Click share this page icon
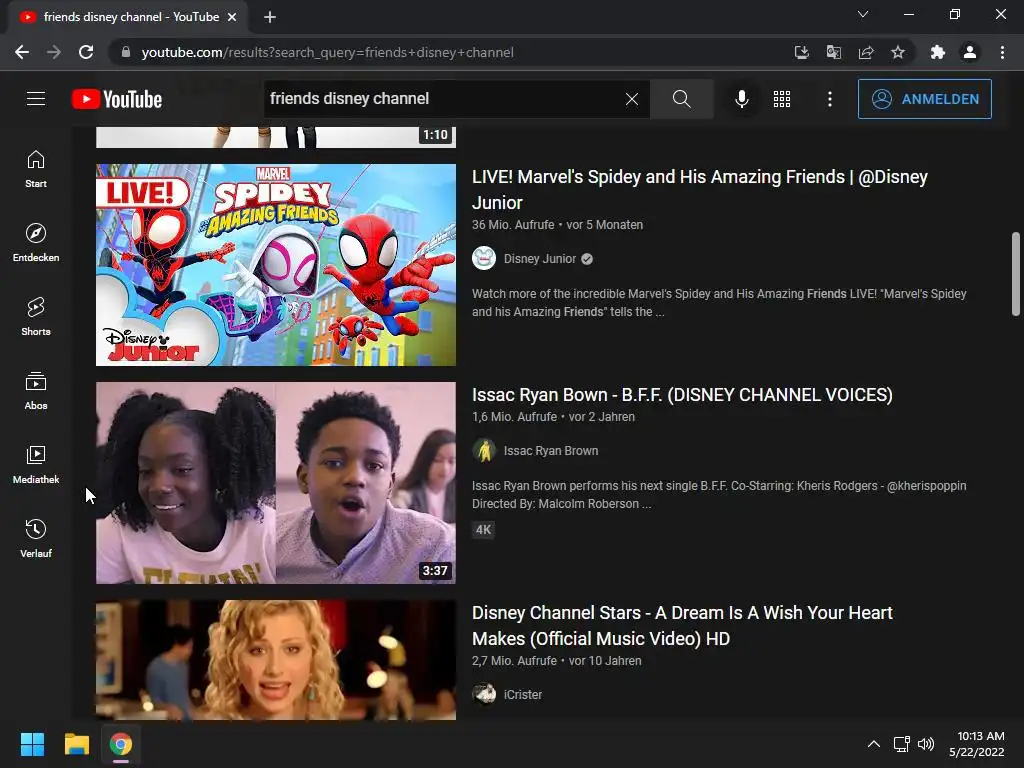This screenshot has width=1024, height=768. pyautogui.click(x=866, y=52)
